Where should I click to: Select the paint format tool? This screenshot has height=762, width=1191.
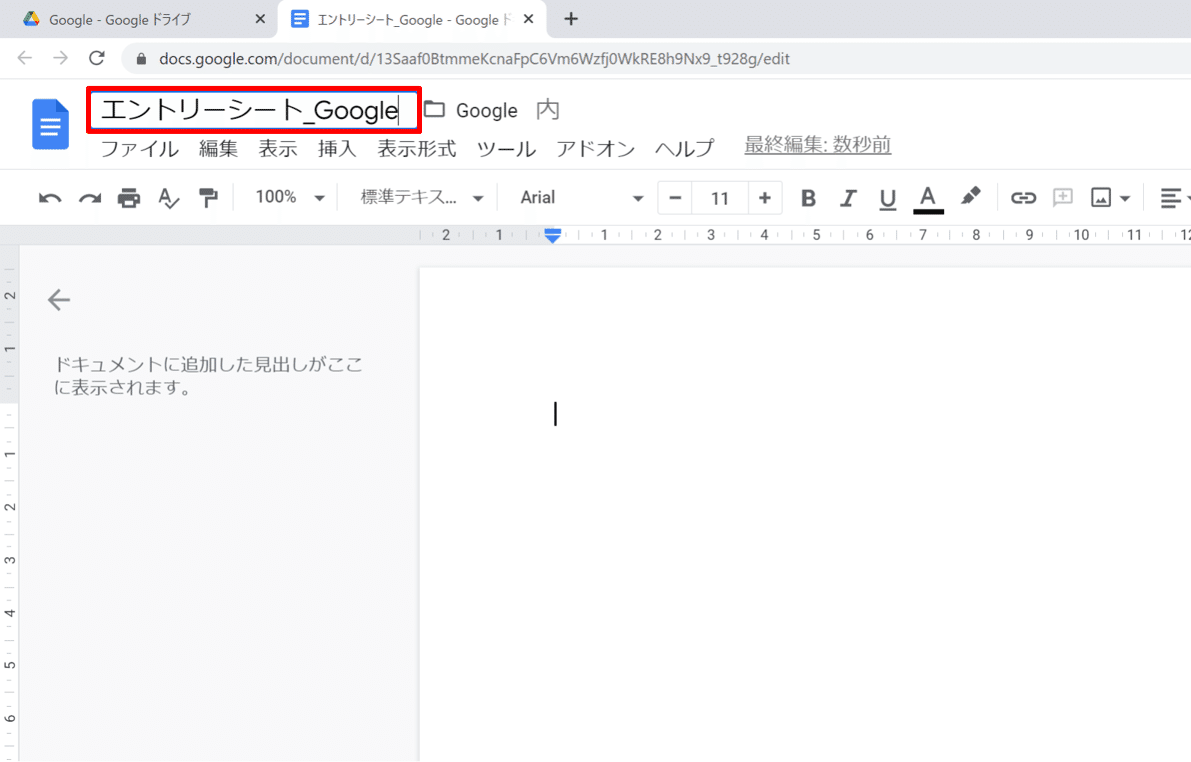pyautogui.click(x=207, y=198)
